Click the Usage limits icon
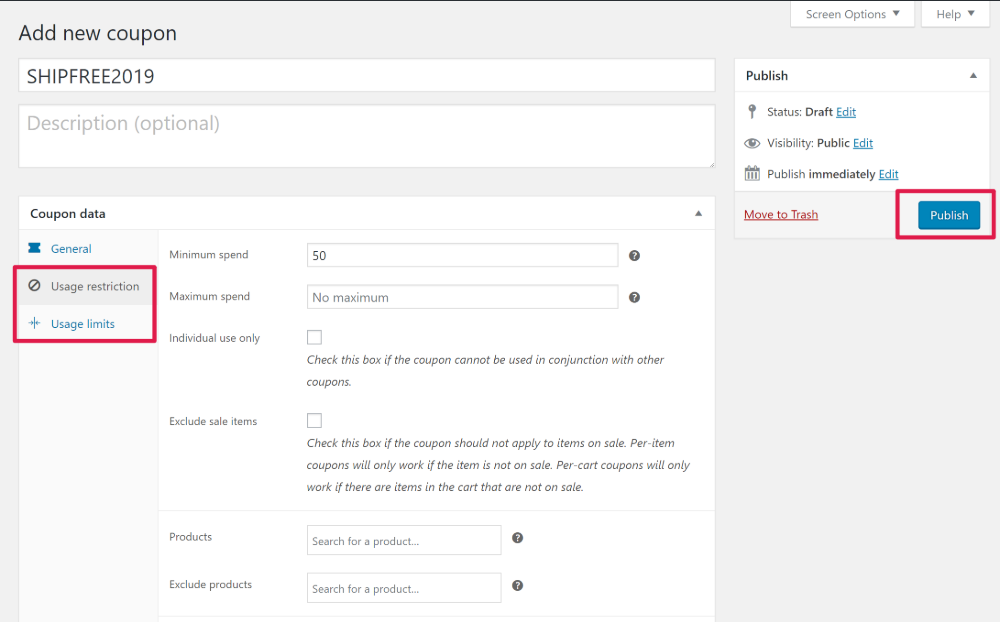Viewport: 1000px width, 622px height. 34,323
